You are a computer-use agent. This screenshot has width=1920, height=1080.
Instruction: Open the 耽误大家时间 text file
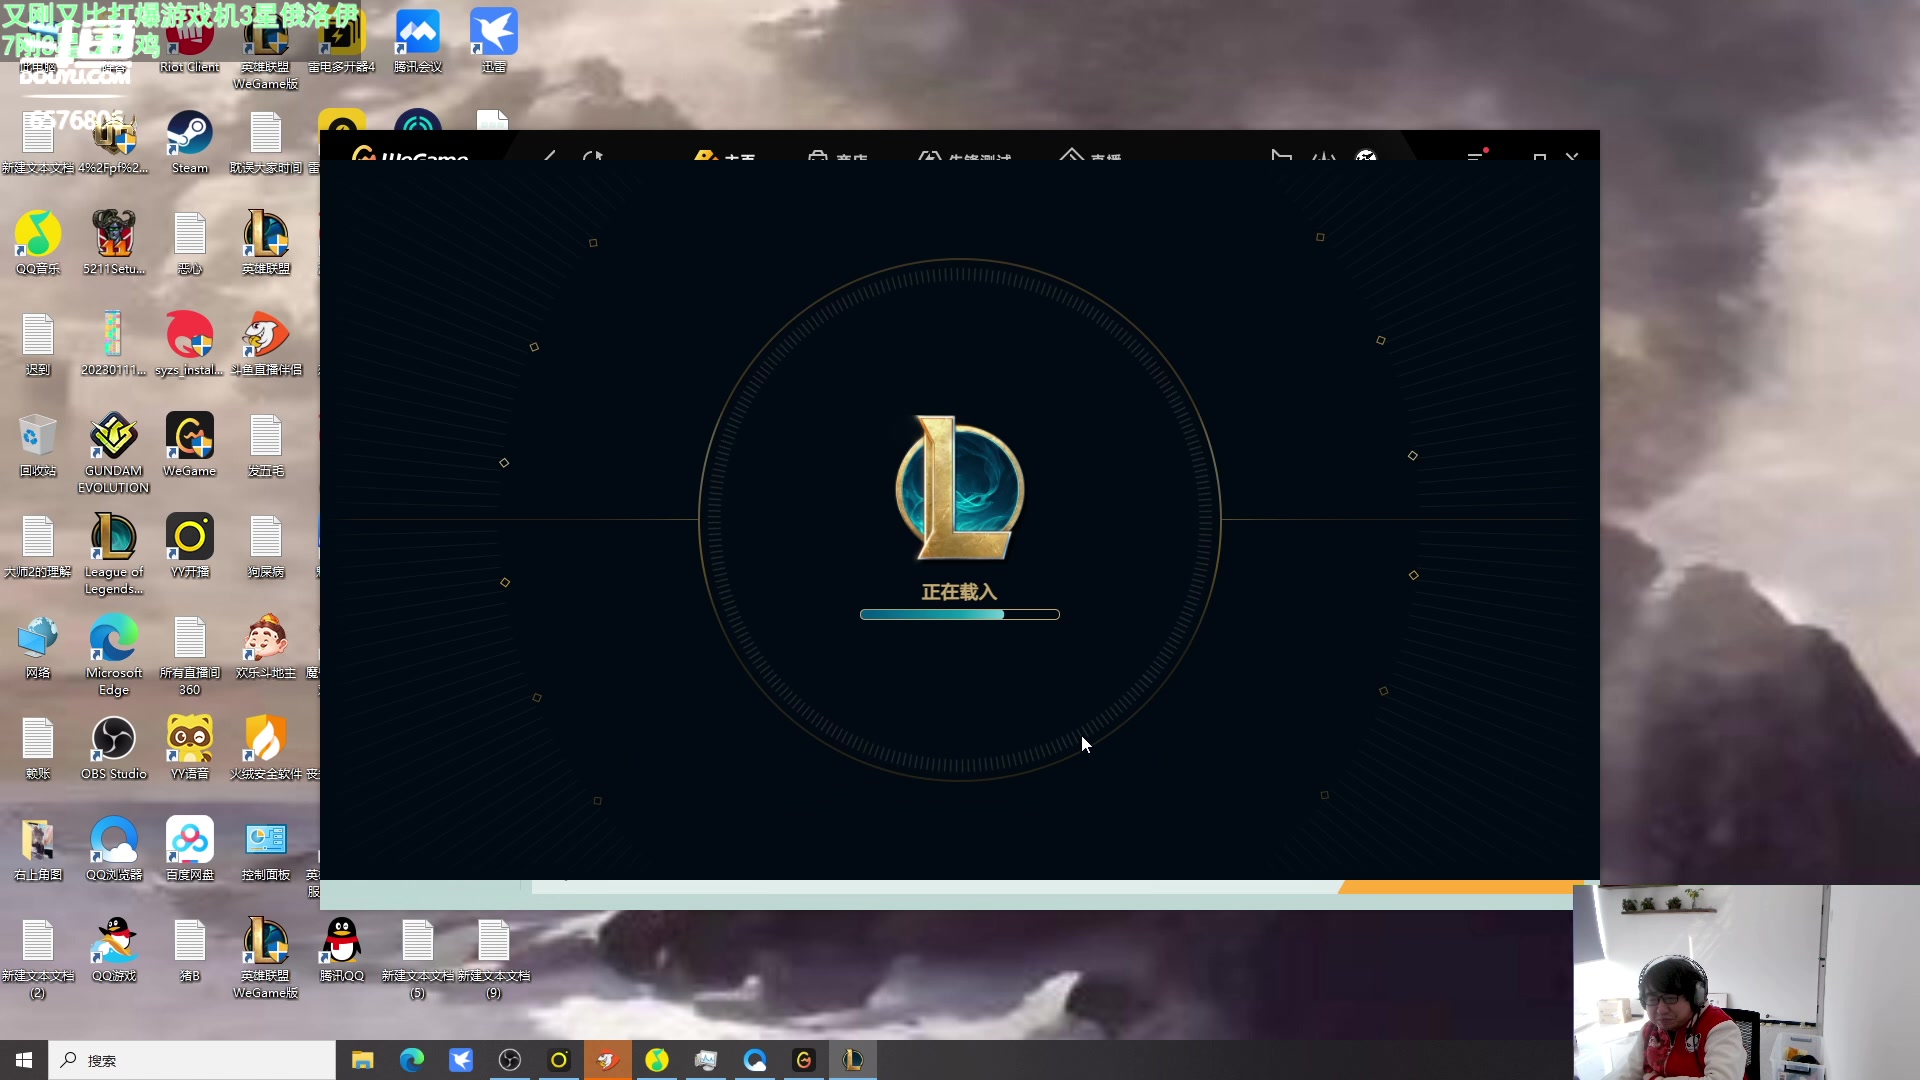265,142
